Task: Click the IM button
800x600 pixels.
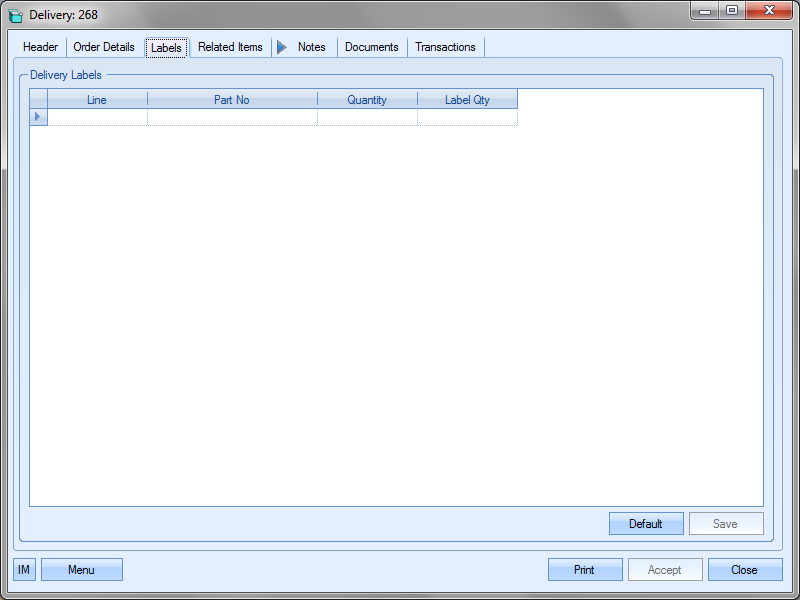Action: click(24, 569)
